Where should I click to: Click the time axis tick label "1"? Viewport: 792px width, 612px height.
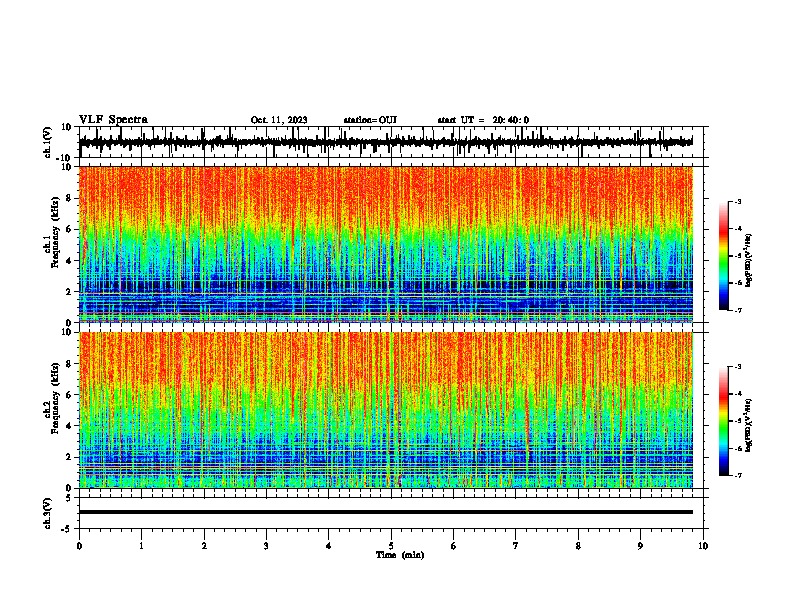point(141,546)
